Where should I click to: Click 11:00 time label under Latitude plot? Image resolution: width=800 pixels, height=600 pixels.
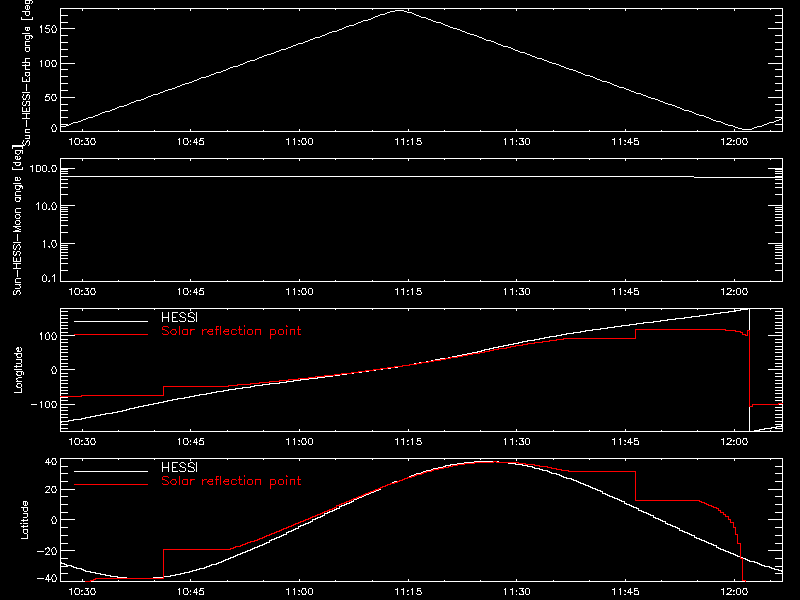click(x=299, y=592)
